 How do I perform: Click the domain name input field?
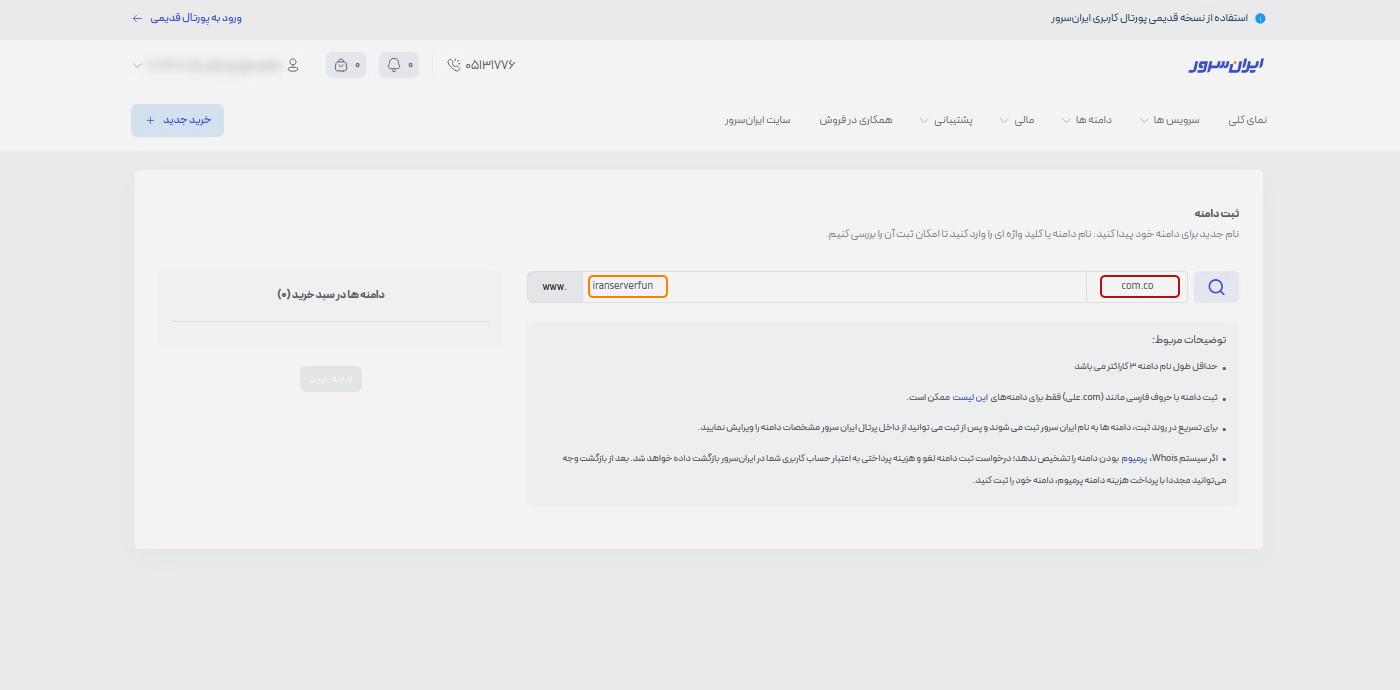coord(835,287)
